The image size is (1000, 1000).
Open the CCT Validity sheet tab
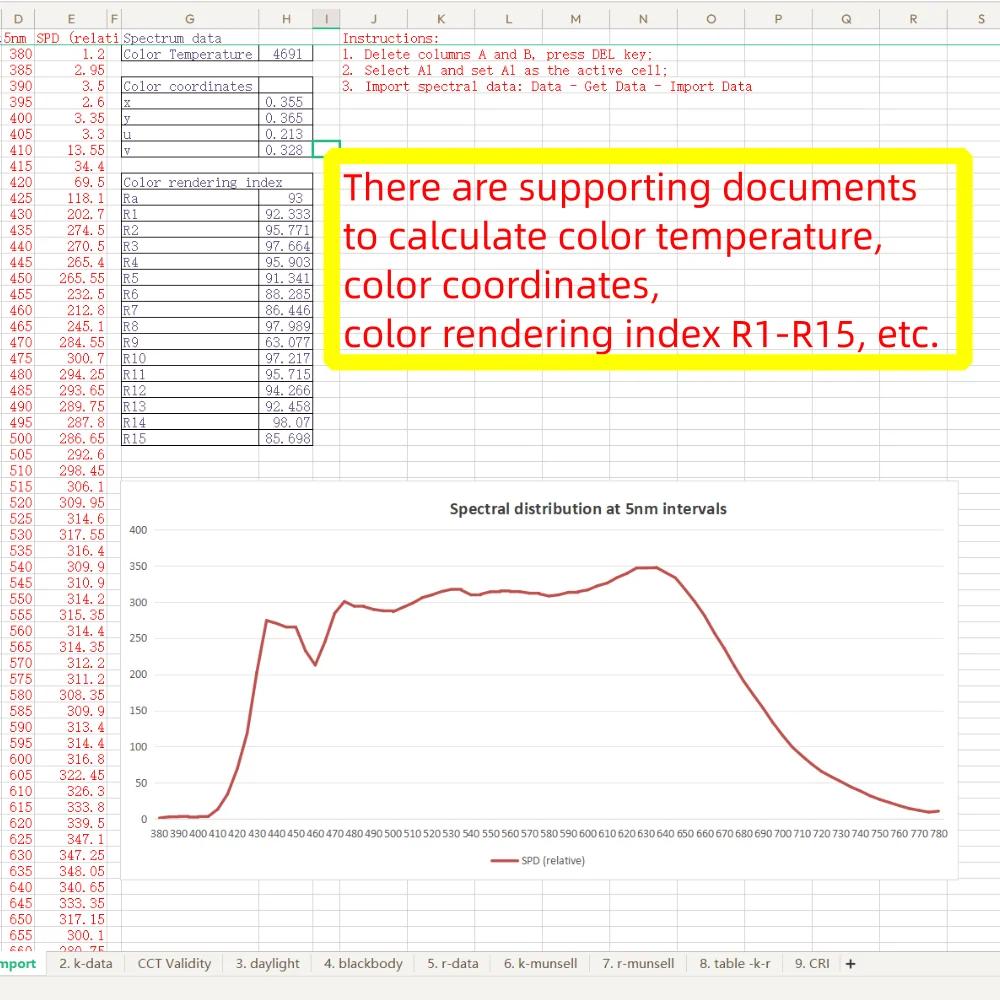(x=174, y=964)
